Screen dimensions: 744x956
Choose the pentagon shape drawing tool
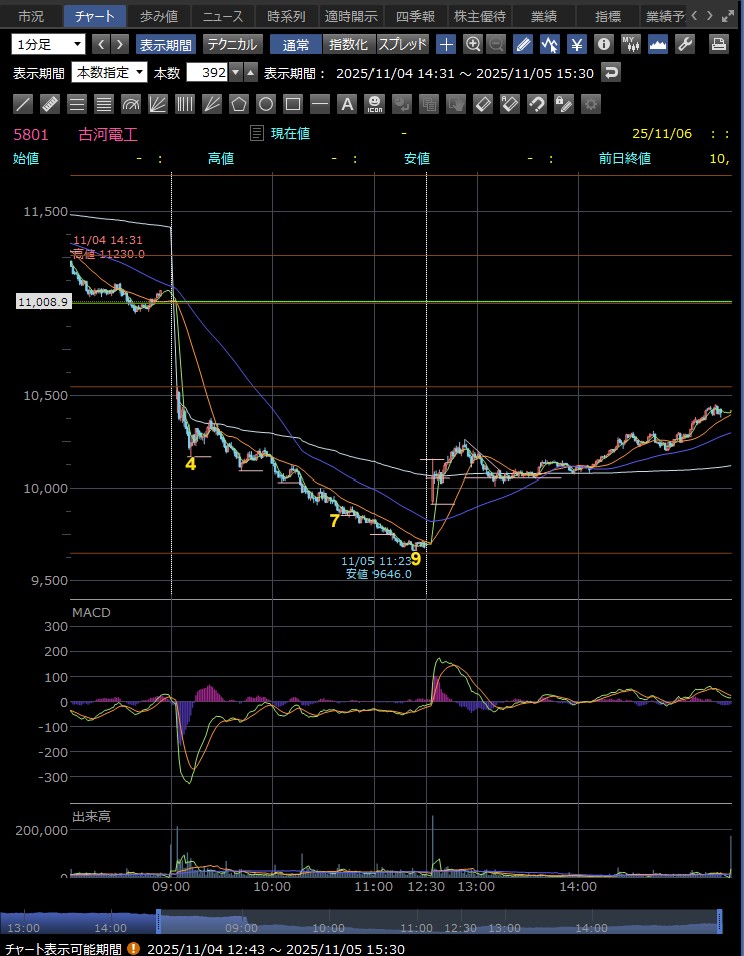[x=239, y=104]
